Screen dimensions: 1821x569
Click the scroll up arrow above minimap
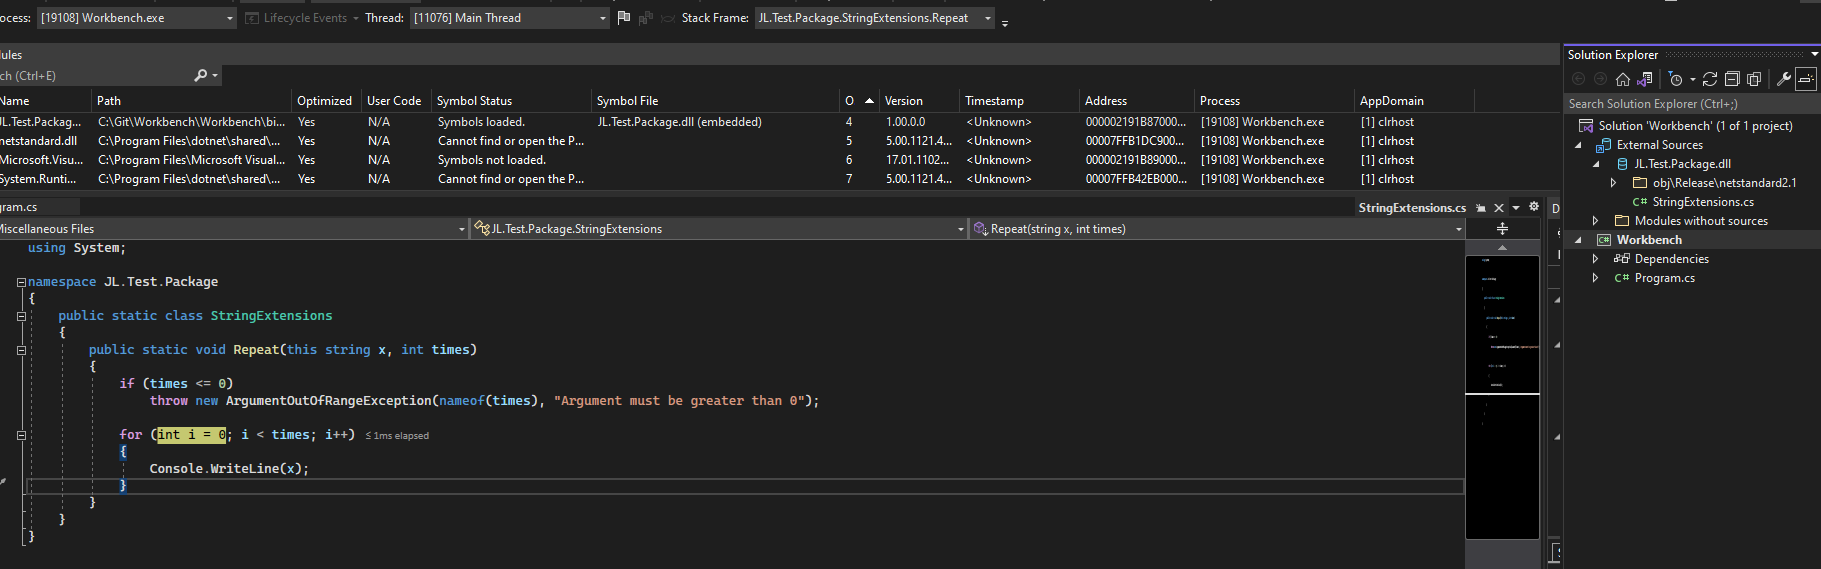coord(1502,247)
